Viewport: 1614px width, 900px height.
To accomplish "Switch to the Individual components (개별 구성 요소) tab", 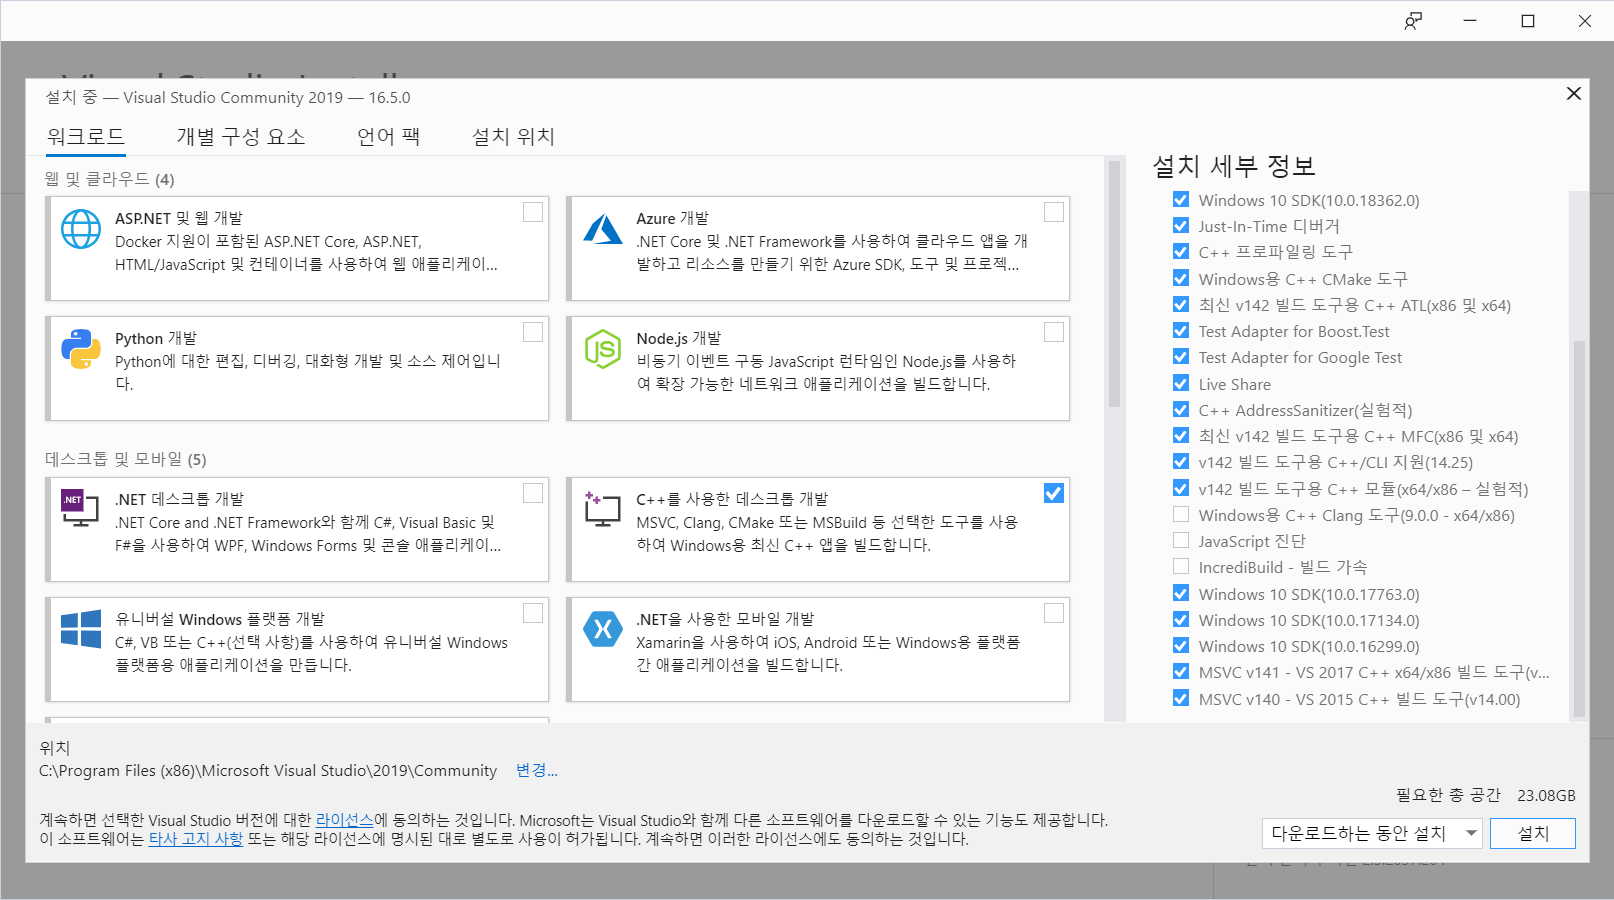I will click(x=241, y=137).
